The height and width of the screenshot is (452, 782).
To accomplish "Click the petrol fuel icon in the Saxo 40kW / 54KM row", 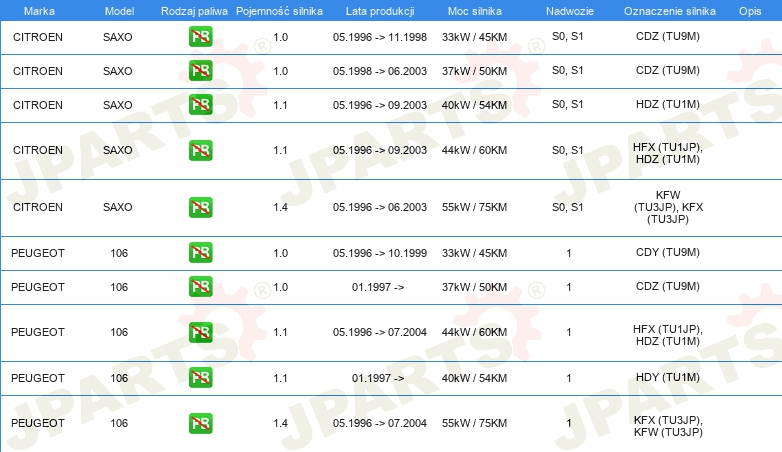I will click(x=200, y=104).
